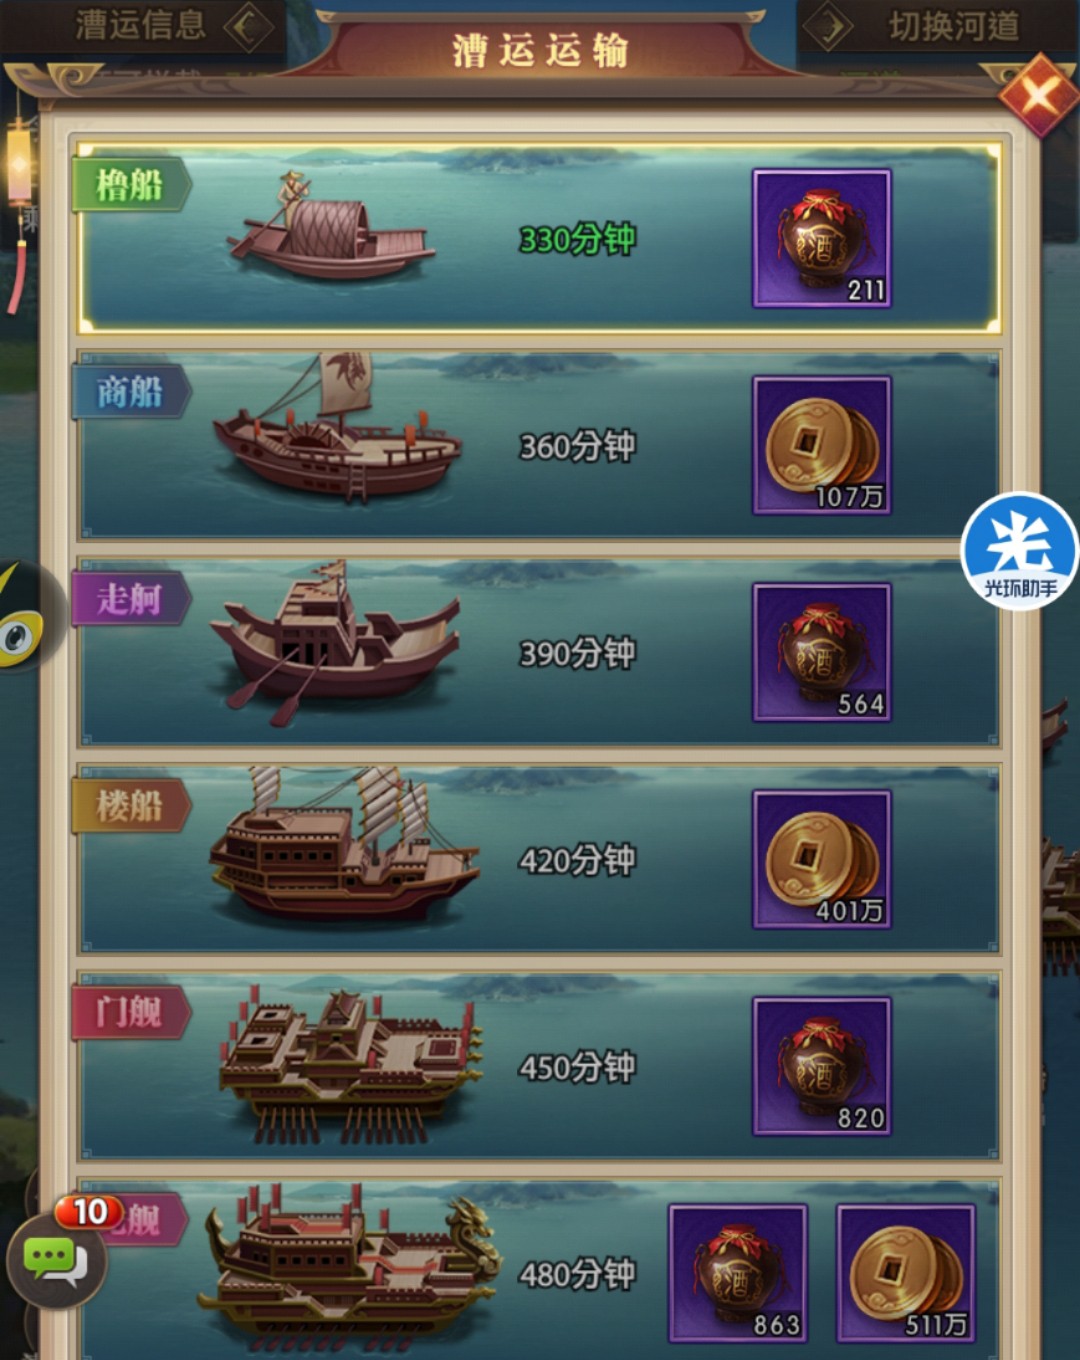The width and height of the screenshot is (1080, 1360).
Task: Select the 商船 360分钟 transport row
Action: tap(539, 445)
